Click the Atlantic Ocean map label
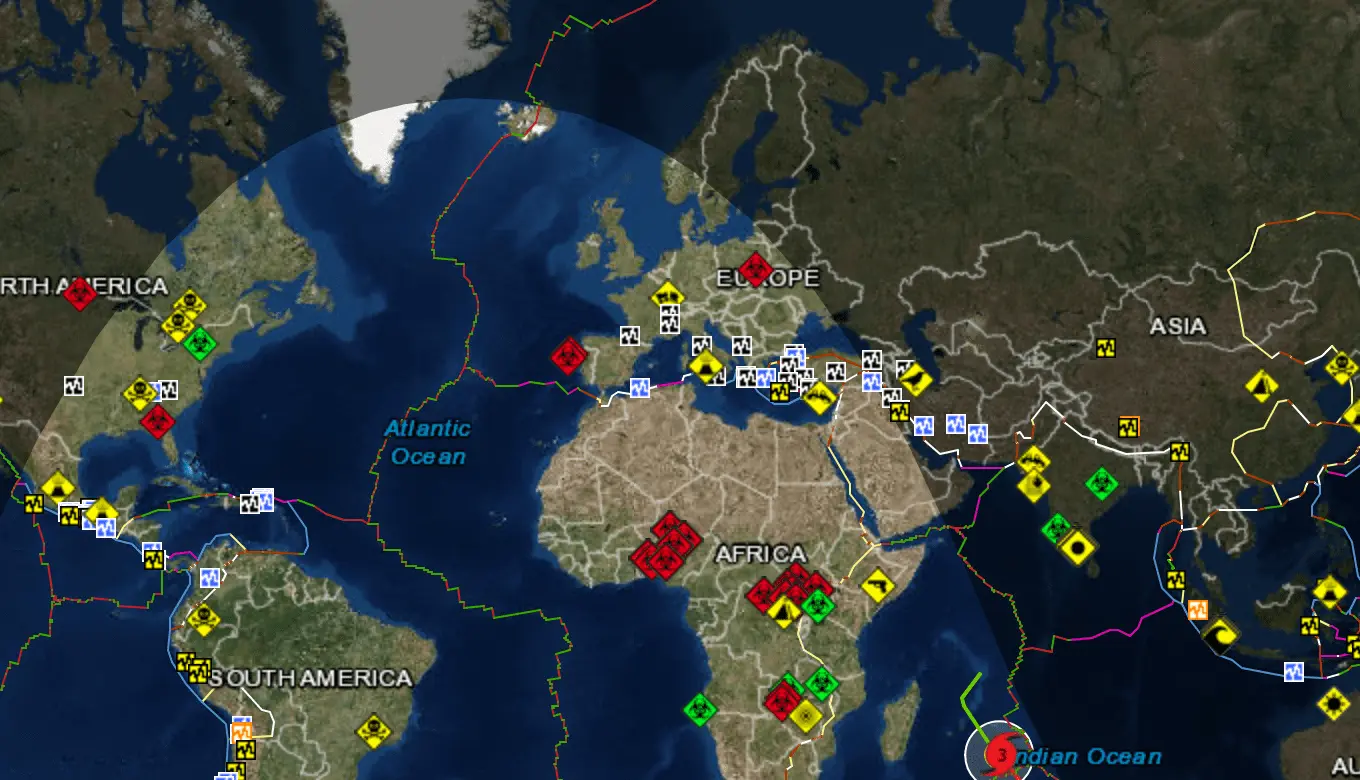Viewport: 1360px width, 780px height. 428,442
